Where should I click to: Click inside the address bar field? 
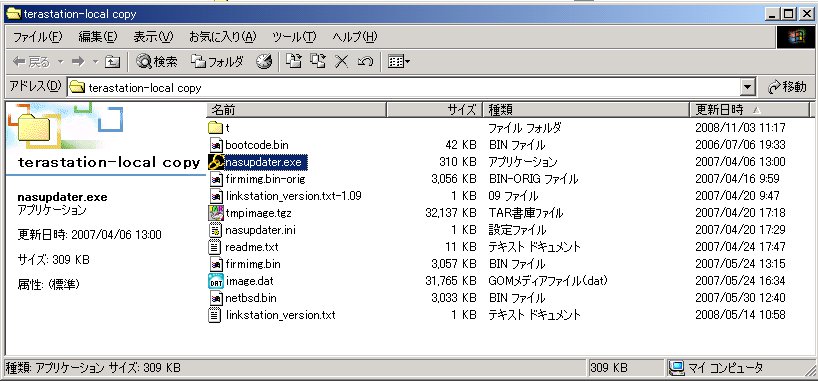404,87
